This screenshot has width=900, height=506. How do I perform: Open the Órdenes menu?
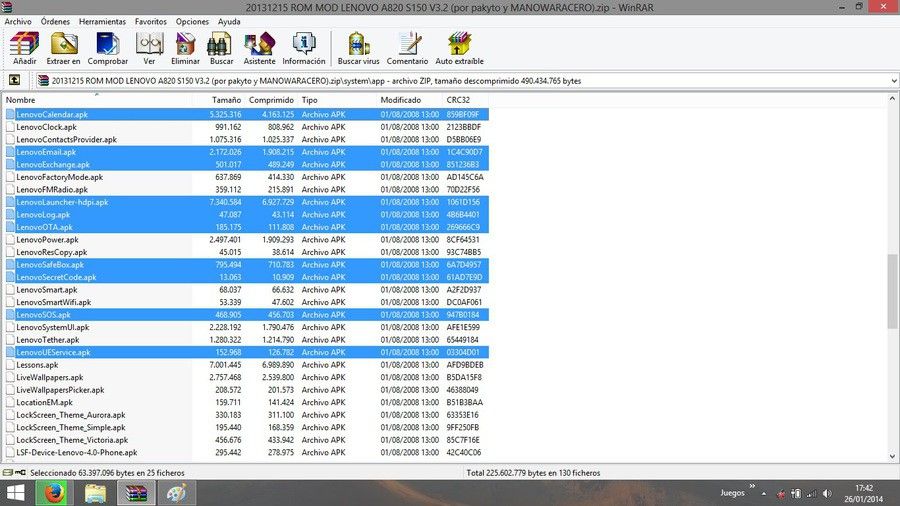point(55,21)
